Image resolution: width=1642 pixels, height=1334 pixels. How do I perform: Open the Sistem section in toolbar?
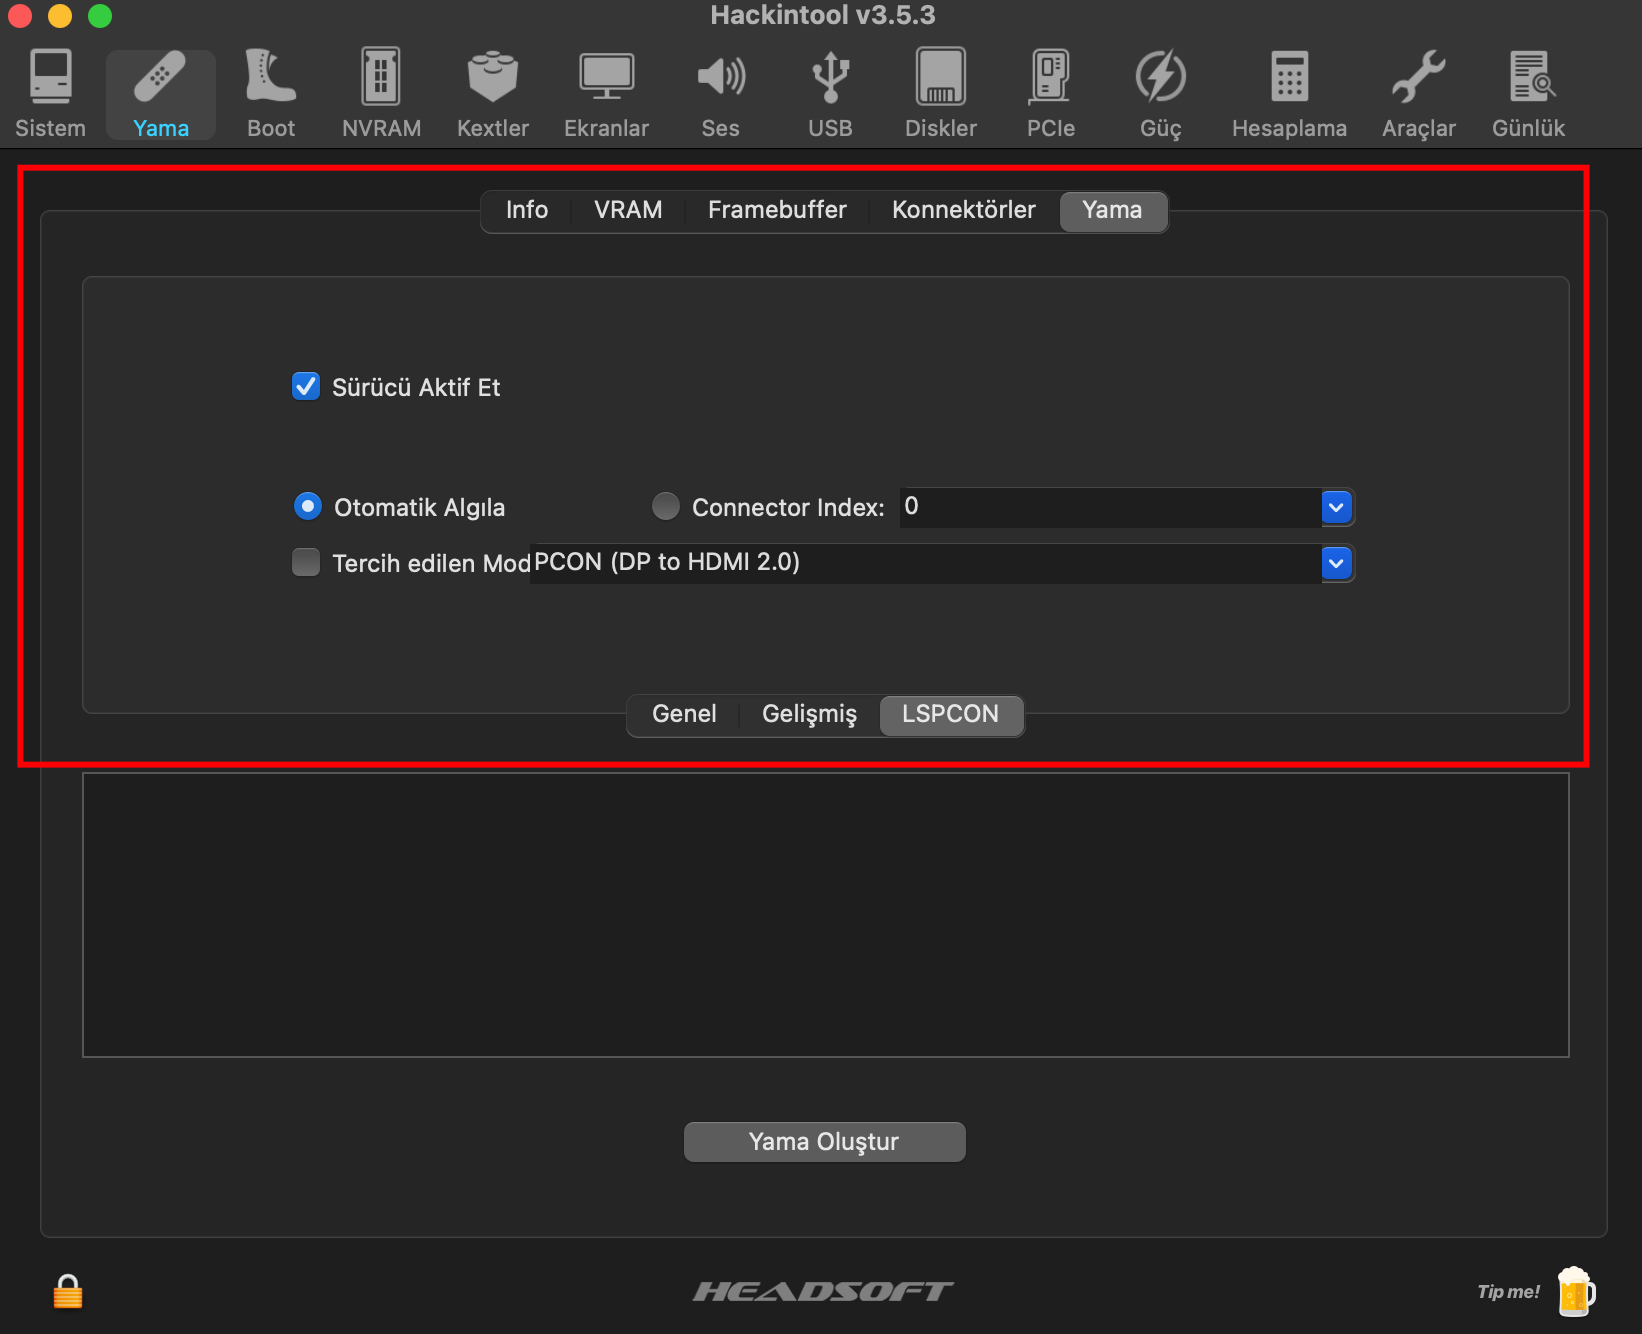pos(50,94)
